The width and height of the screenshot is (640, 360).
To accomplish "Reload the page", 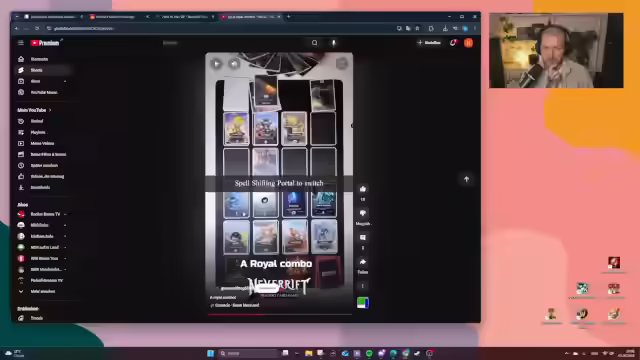I will point(37,29).
